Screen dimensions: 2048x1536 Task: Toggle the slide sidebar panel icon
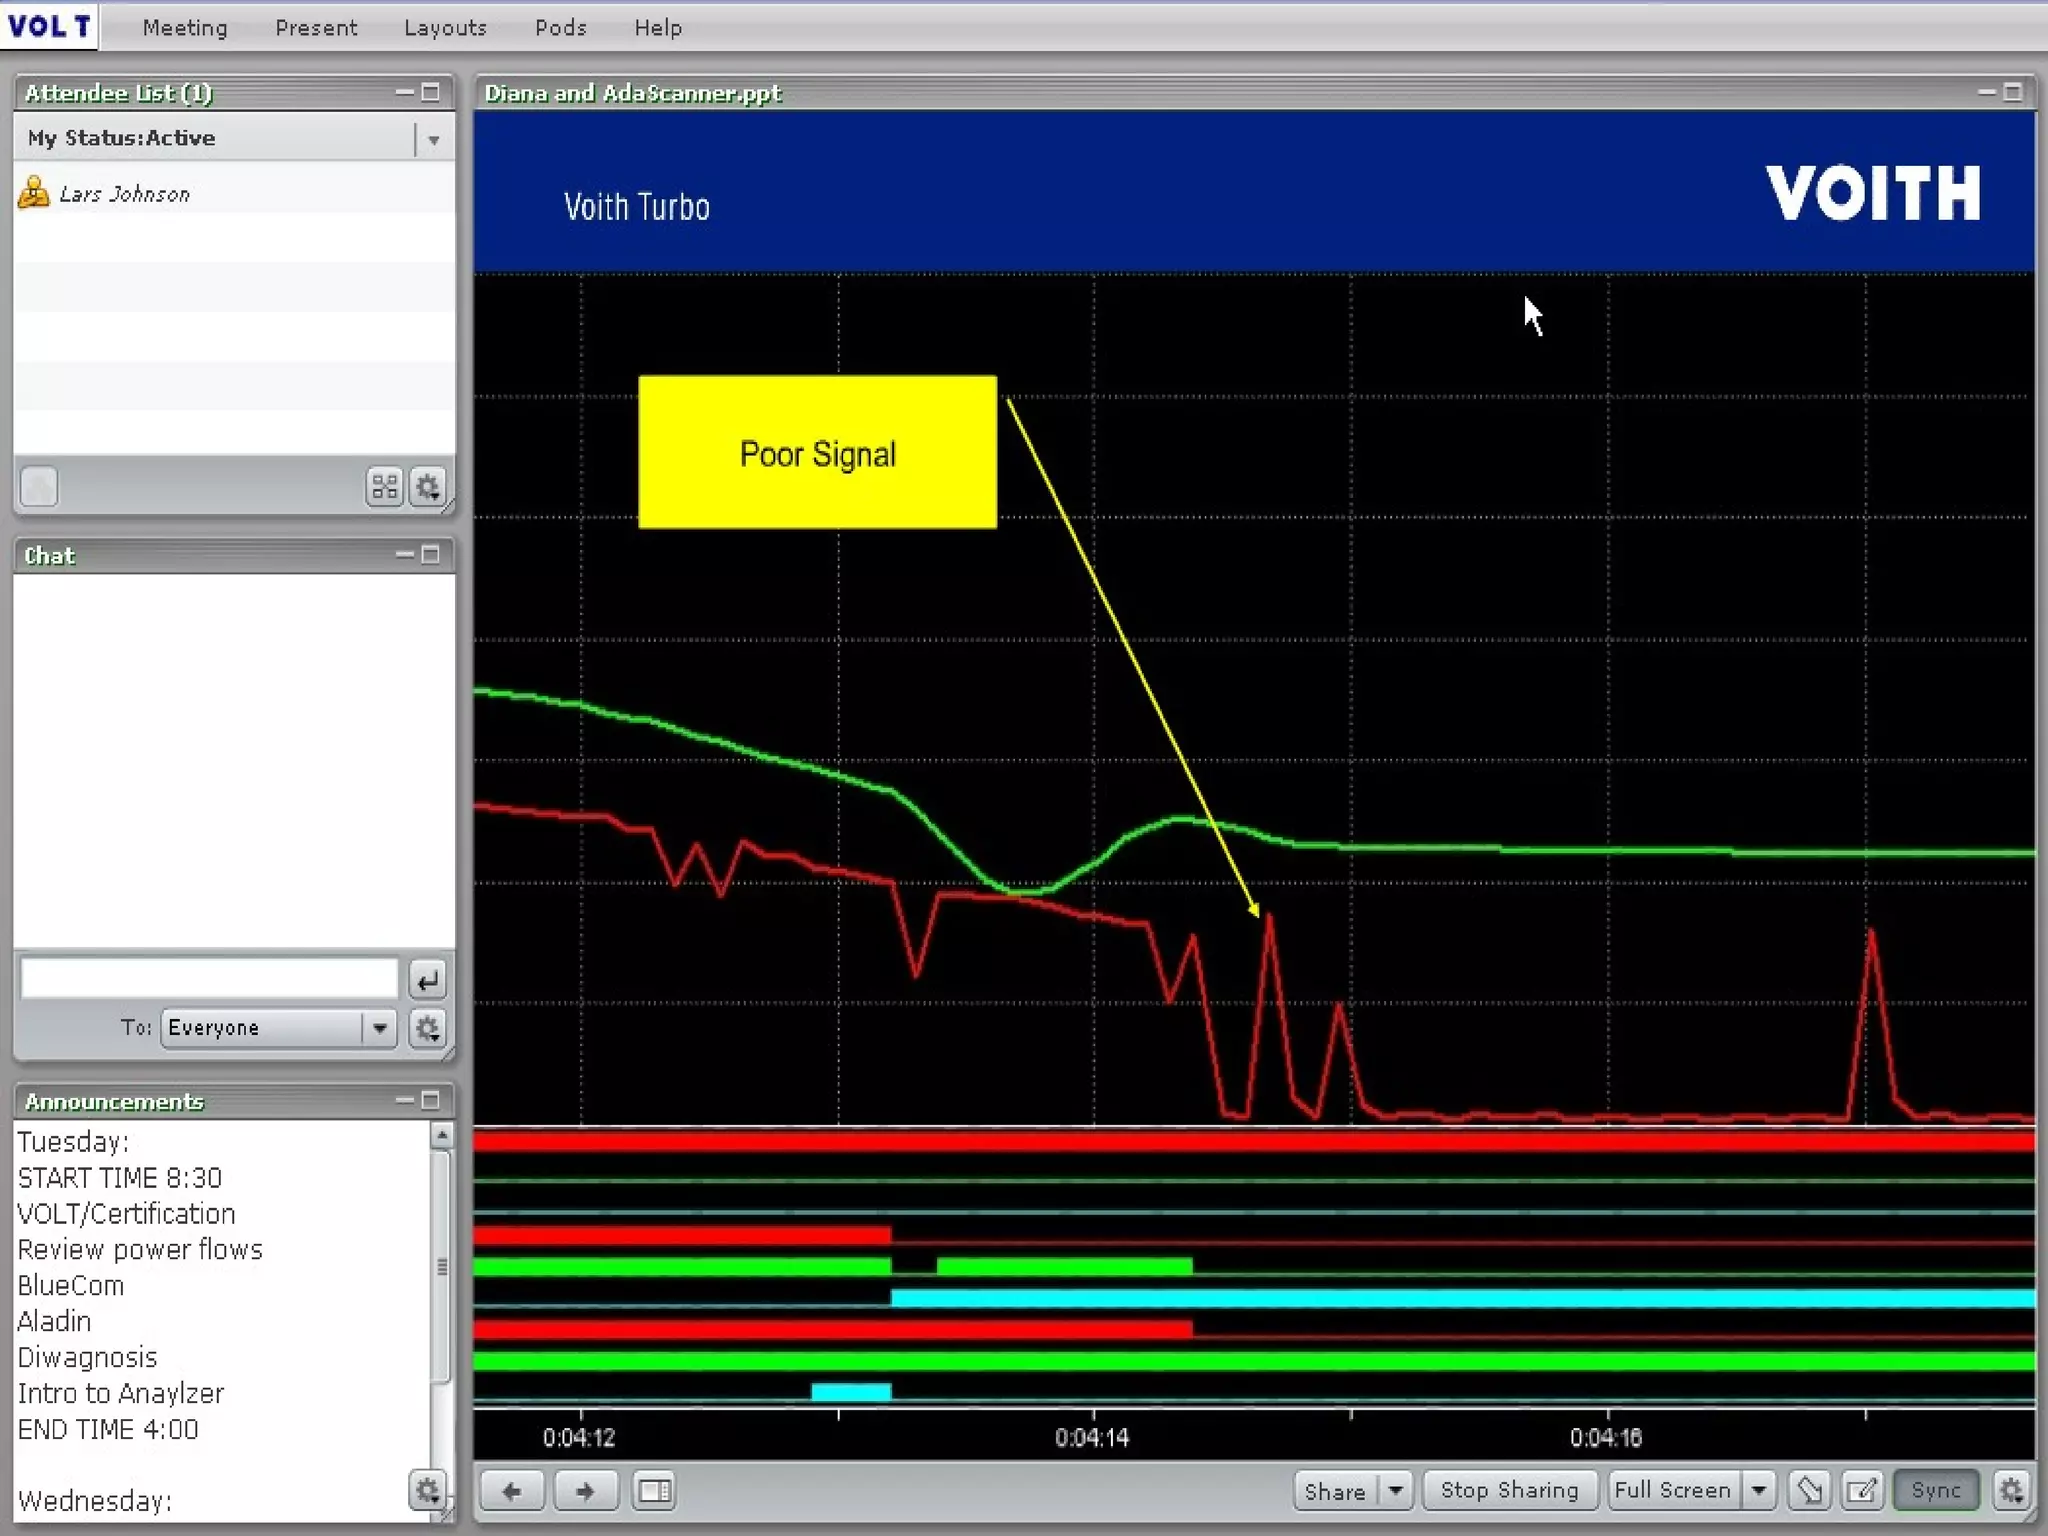(x=655, y=1491)
